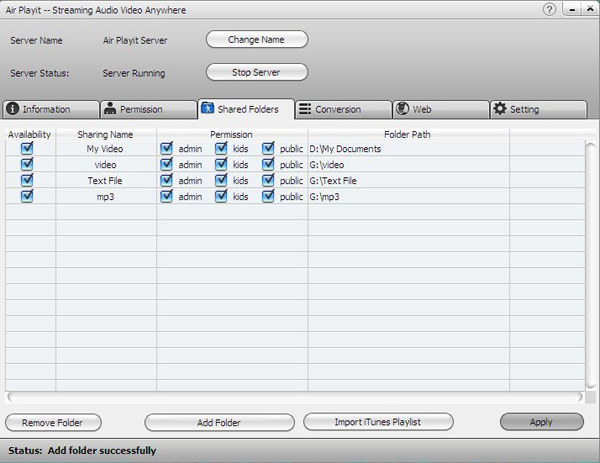The width and height of the screenshot is (600, 463).
Task: Uncheck public permission for Text File
Action: click(x=268, y=180)
